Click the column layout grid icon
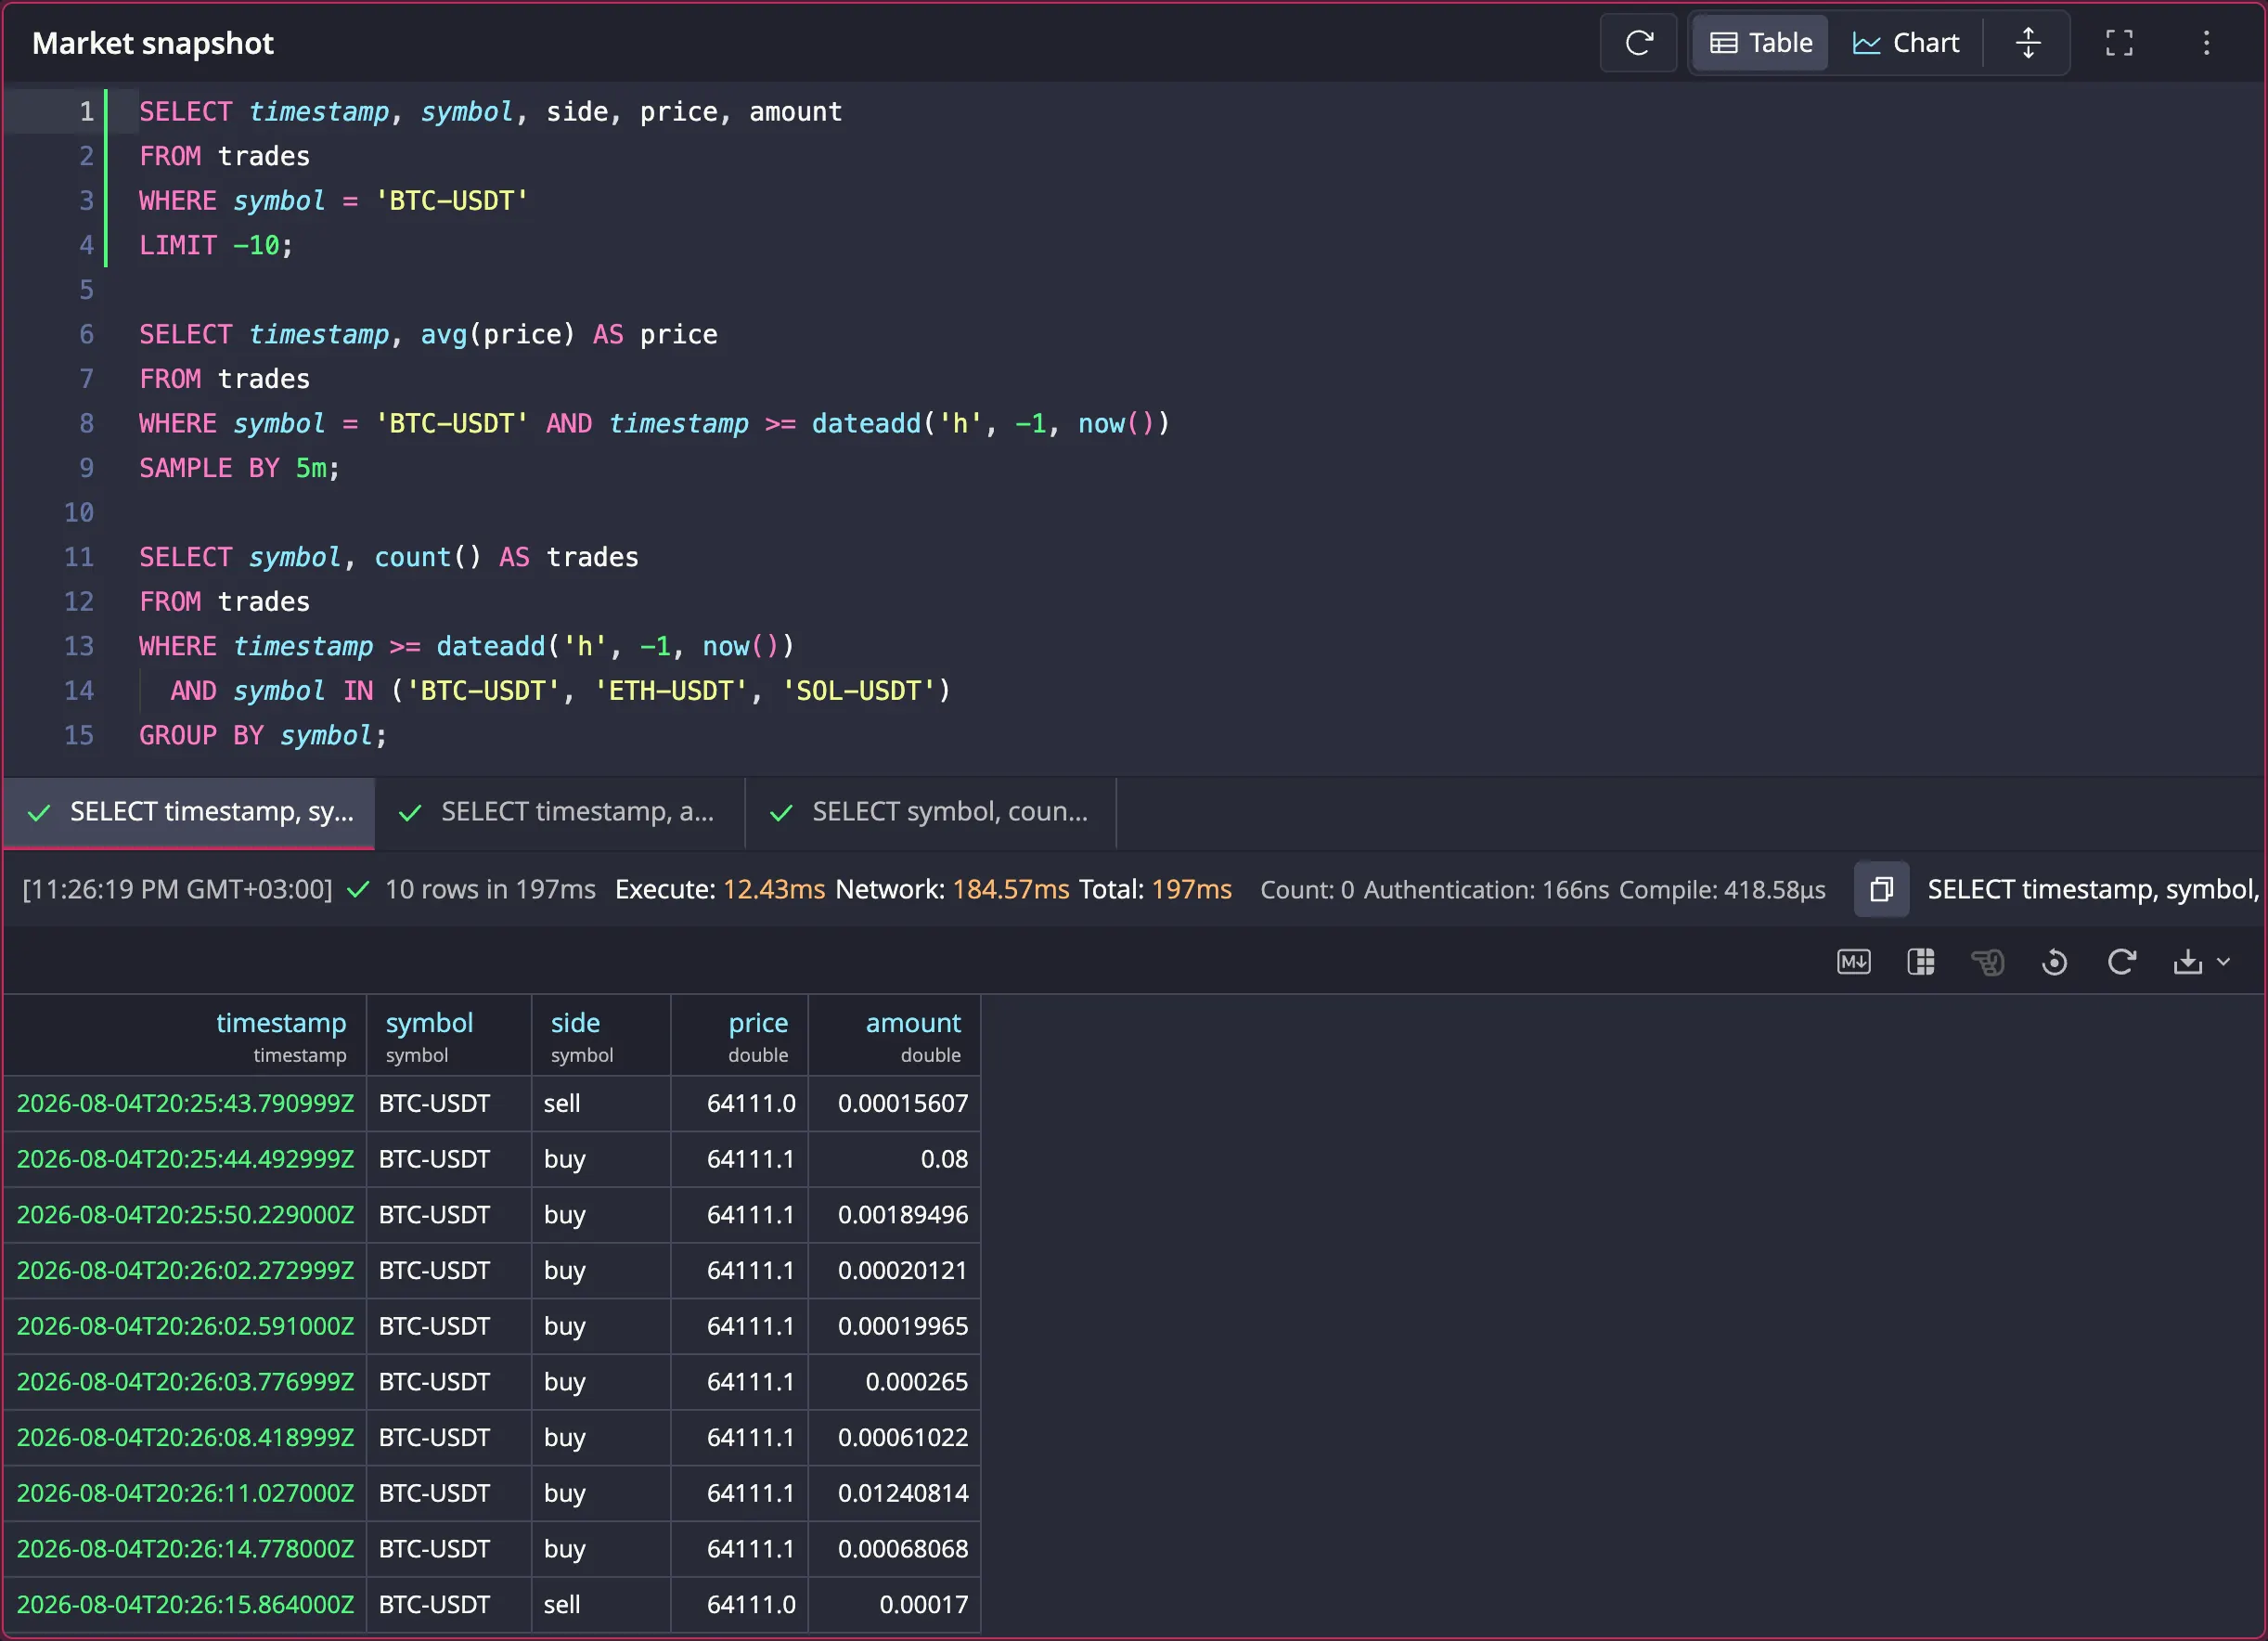This screenshot has height=1641, width=2268. pyautogui.click(x=1920, y=962)
